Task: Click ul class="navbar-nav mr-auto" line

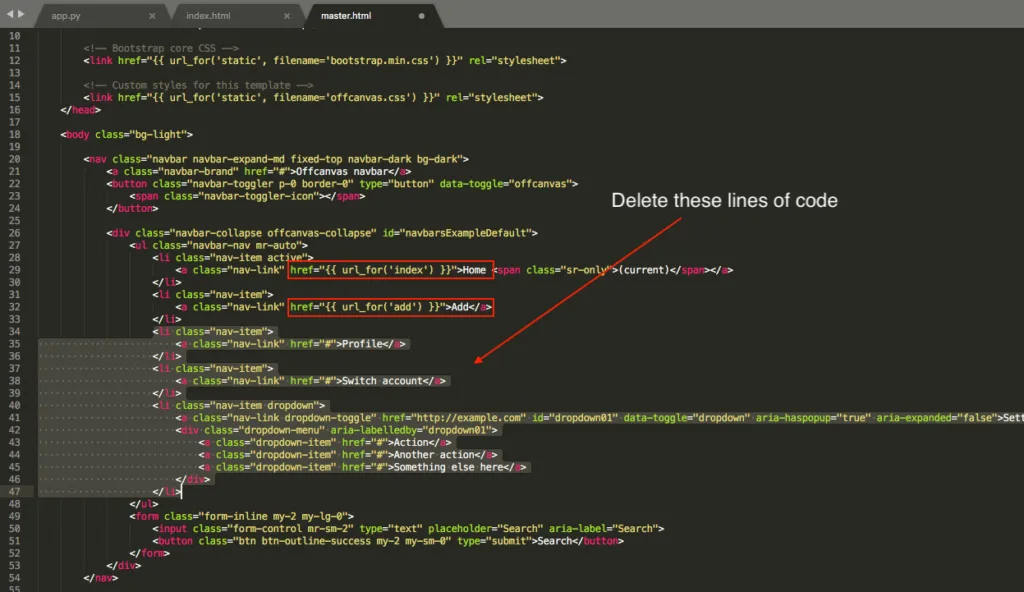Action: tap(219, 245)
